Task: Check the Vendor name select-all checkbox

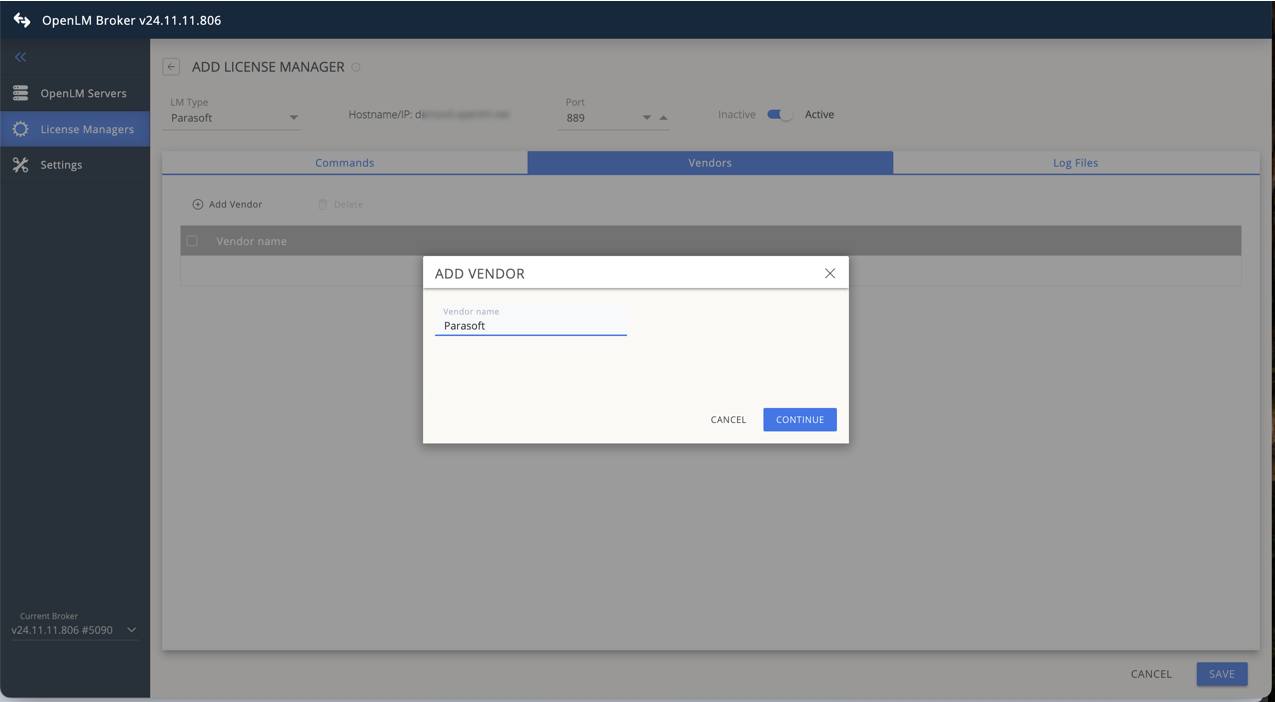Action: pos(192,241)
